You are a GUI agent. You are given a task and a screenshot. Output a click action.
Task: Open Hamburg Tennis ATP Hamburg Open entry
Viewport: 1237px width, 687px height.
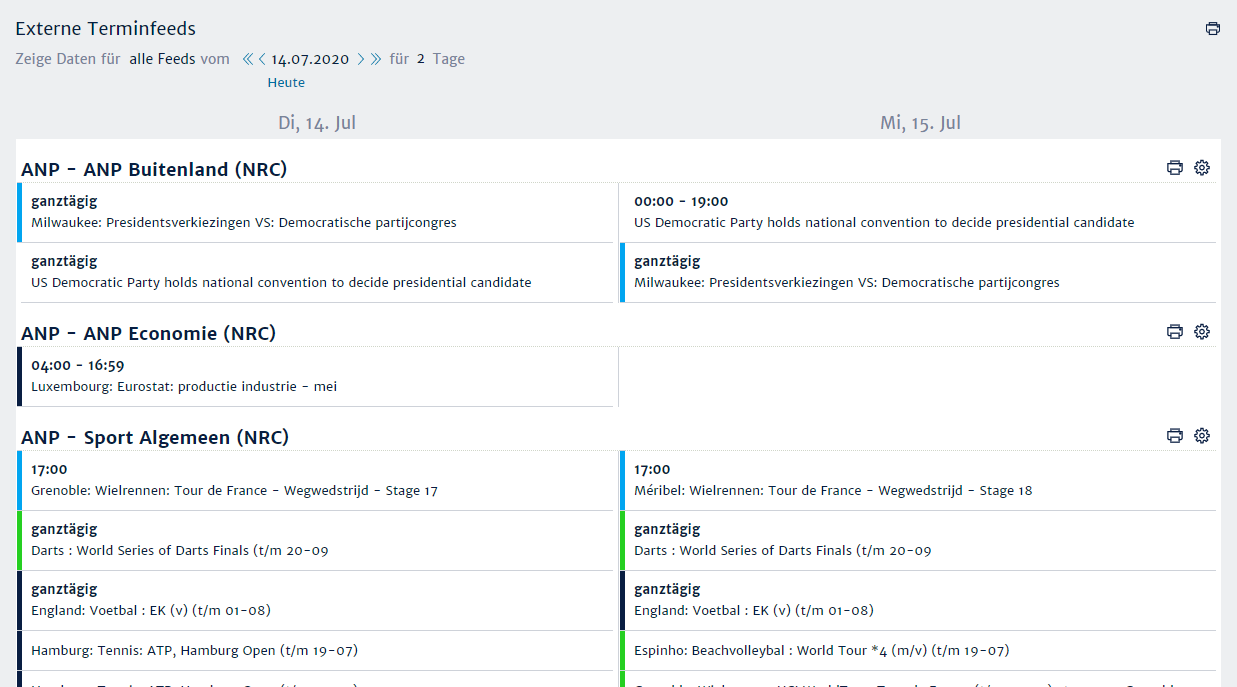point(316,650)
